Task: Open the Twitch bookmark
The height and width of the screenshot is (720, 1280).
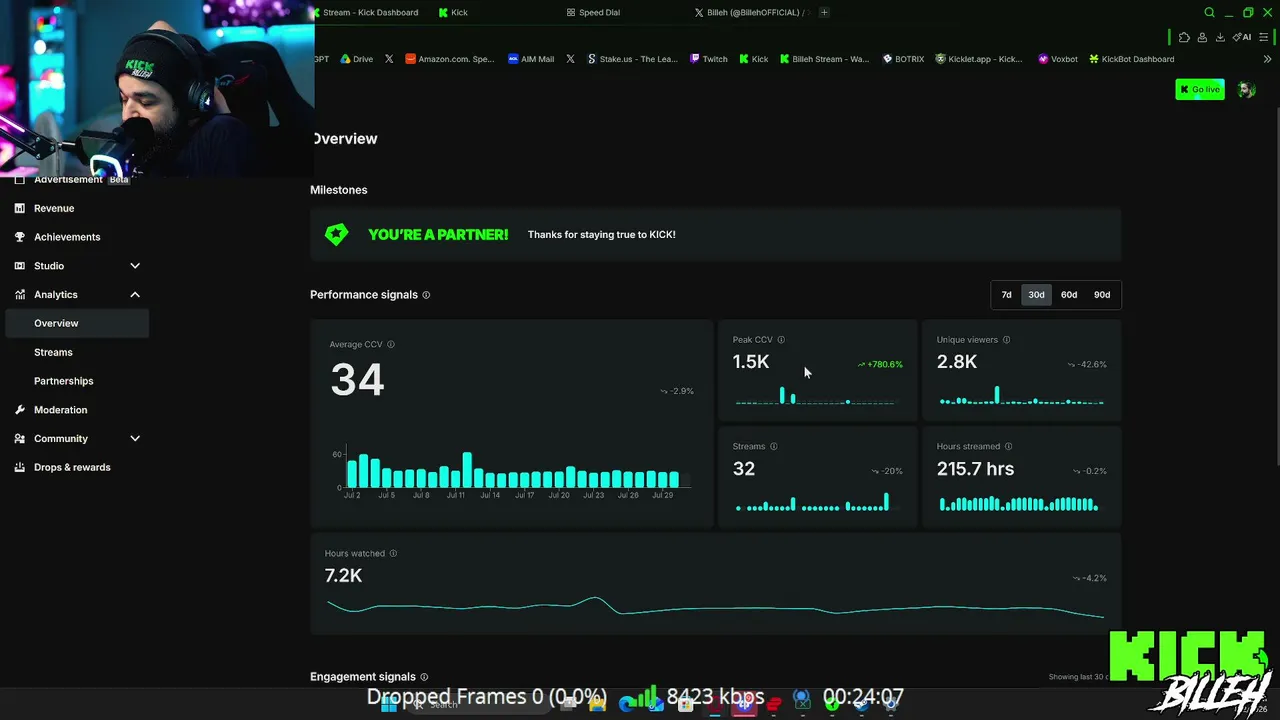Action: [x=709, y=59]
